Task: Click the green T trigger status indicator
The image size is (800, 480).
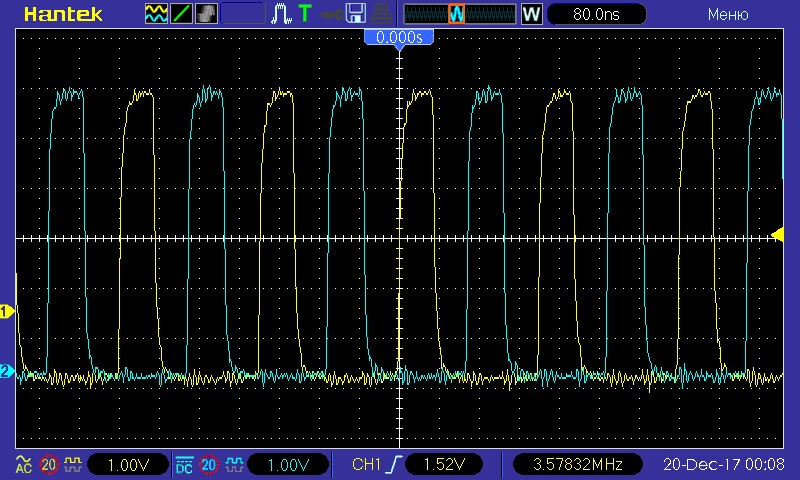Action: 305,14
